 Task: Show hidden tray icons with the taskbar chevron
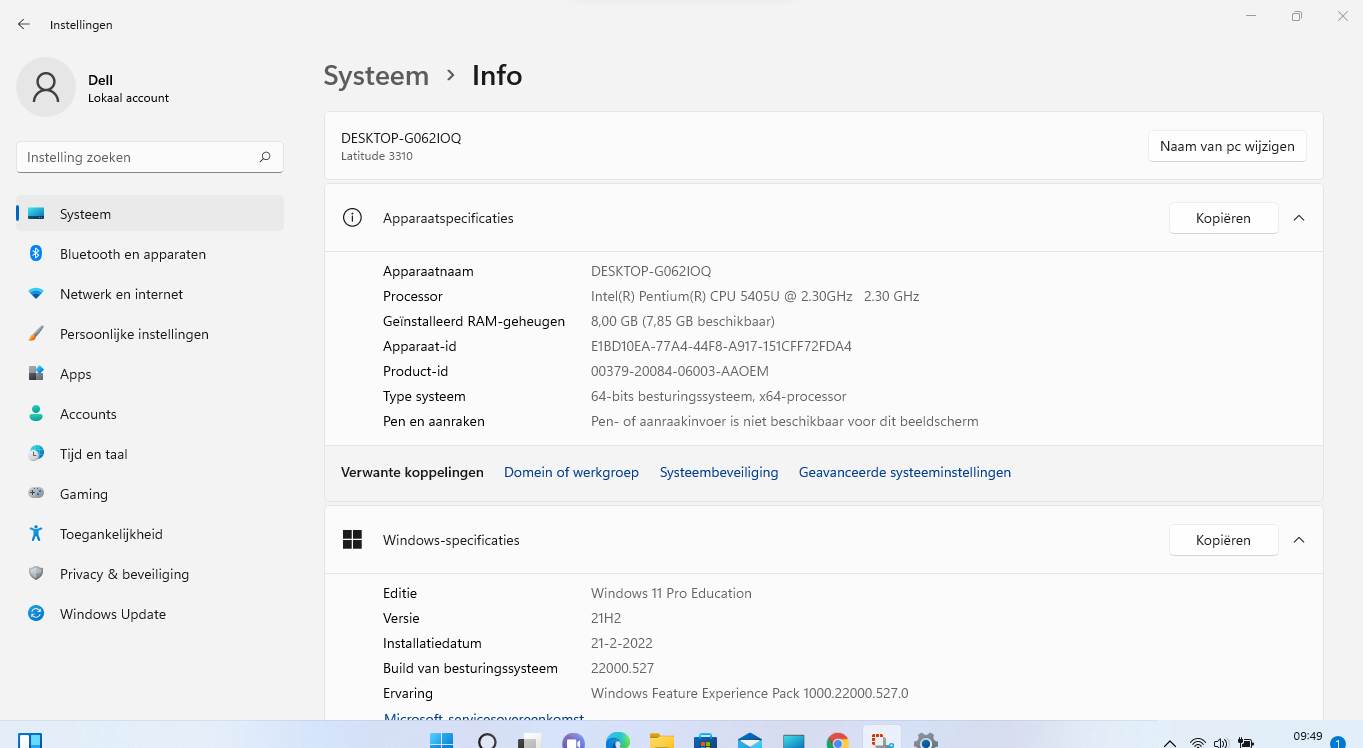1169,743
